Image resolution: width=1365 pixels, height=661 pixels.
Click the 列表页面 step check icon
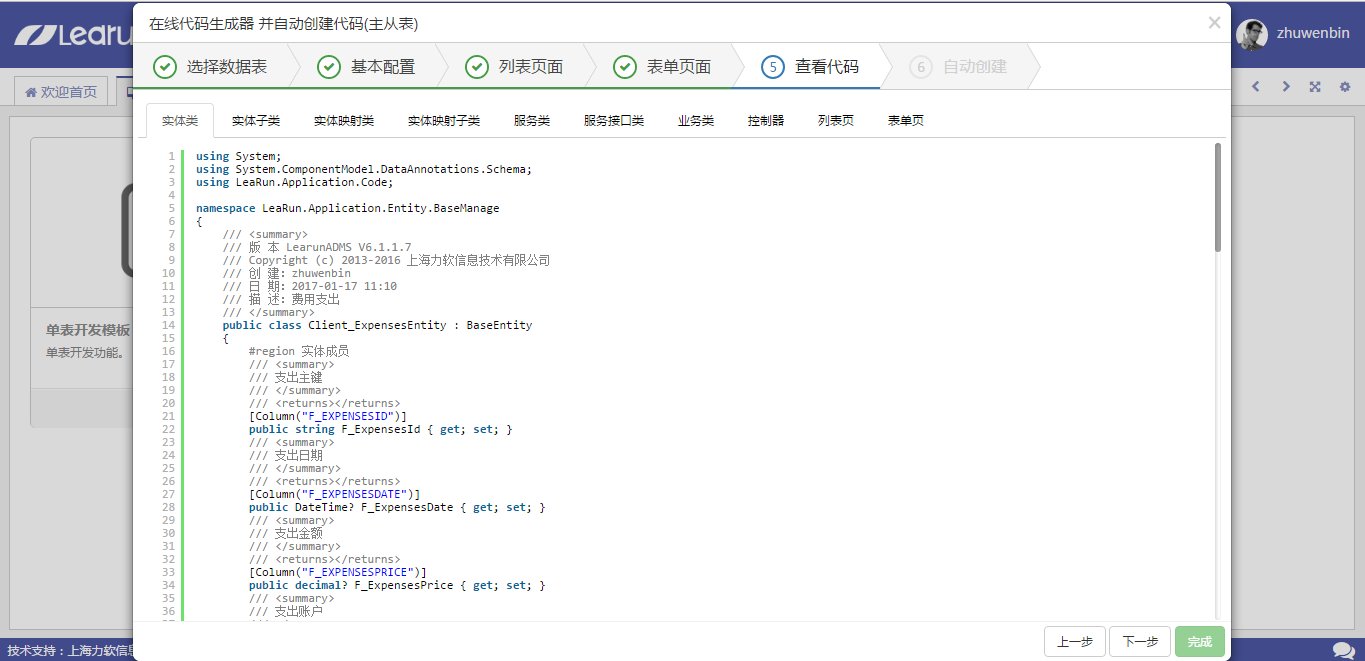click(x=477, y=67)
